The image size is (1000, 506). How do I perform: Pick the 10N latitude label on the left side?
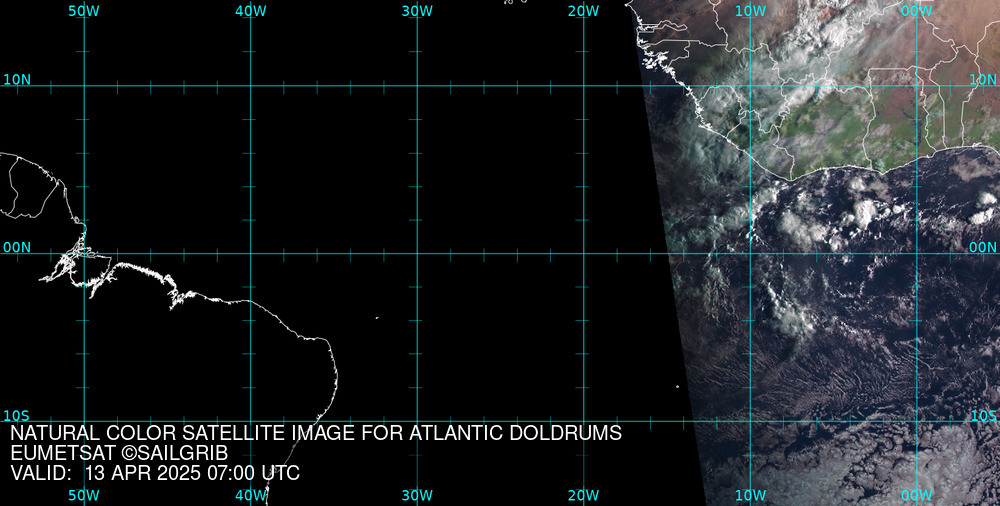17,80
